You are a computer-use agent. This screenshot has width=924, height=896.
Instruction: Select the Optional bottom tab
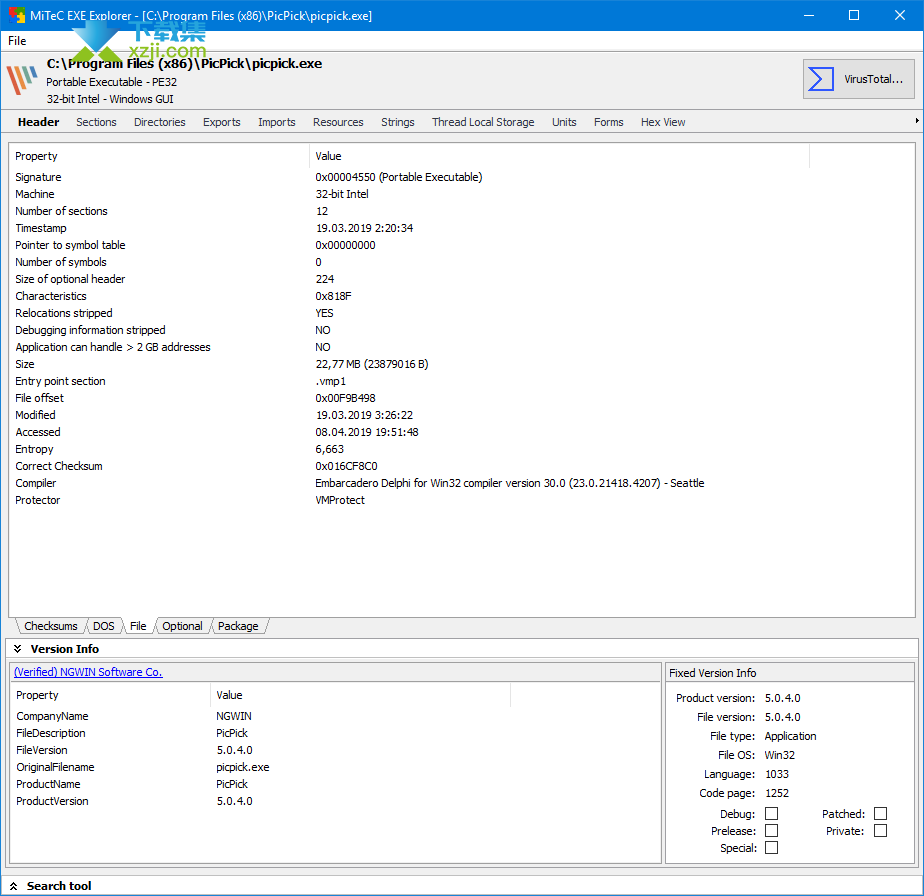[x=182, y=626]
